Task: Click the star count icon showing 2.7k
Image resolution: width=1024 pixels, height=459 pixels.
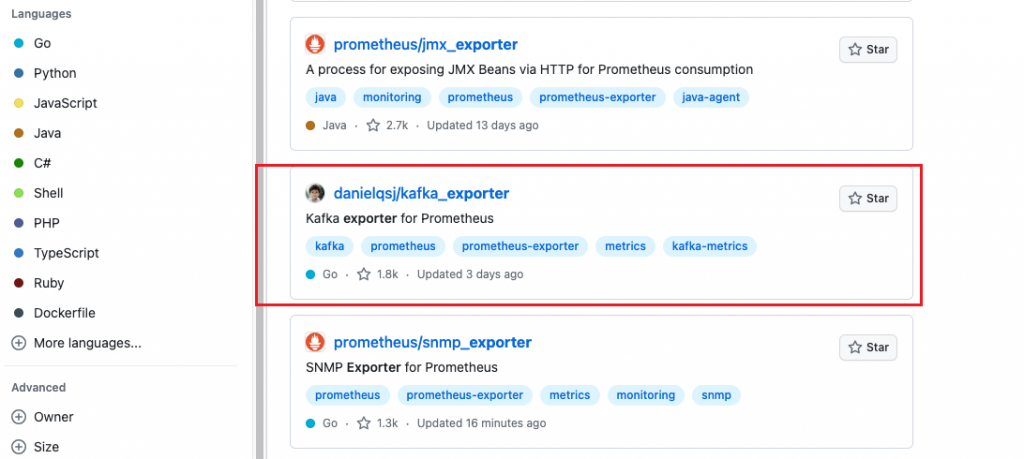Action: [x=373, y=125]
